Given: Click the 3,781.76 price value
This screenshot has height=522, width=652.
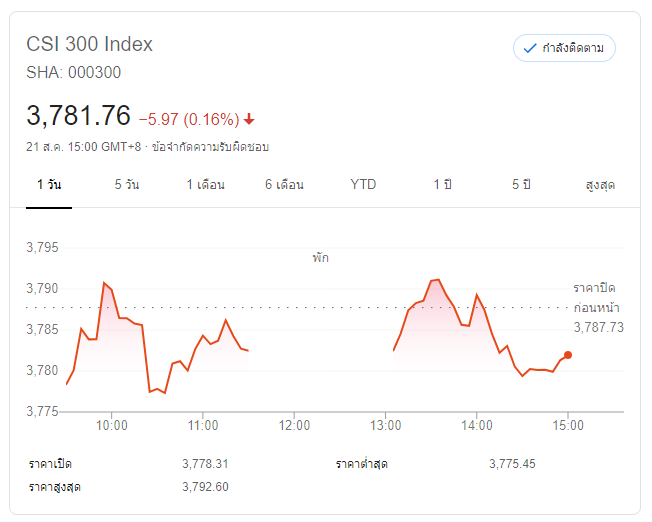Looking at the screenshot, I should pos(79,116).
